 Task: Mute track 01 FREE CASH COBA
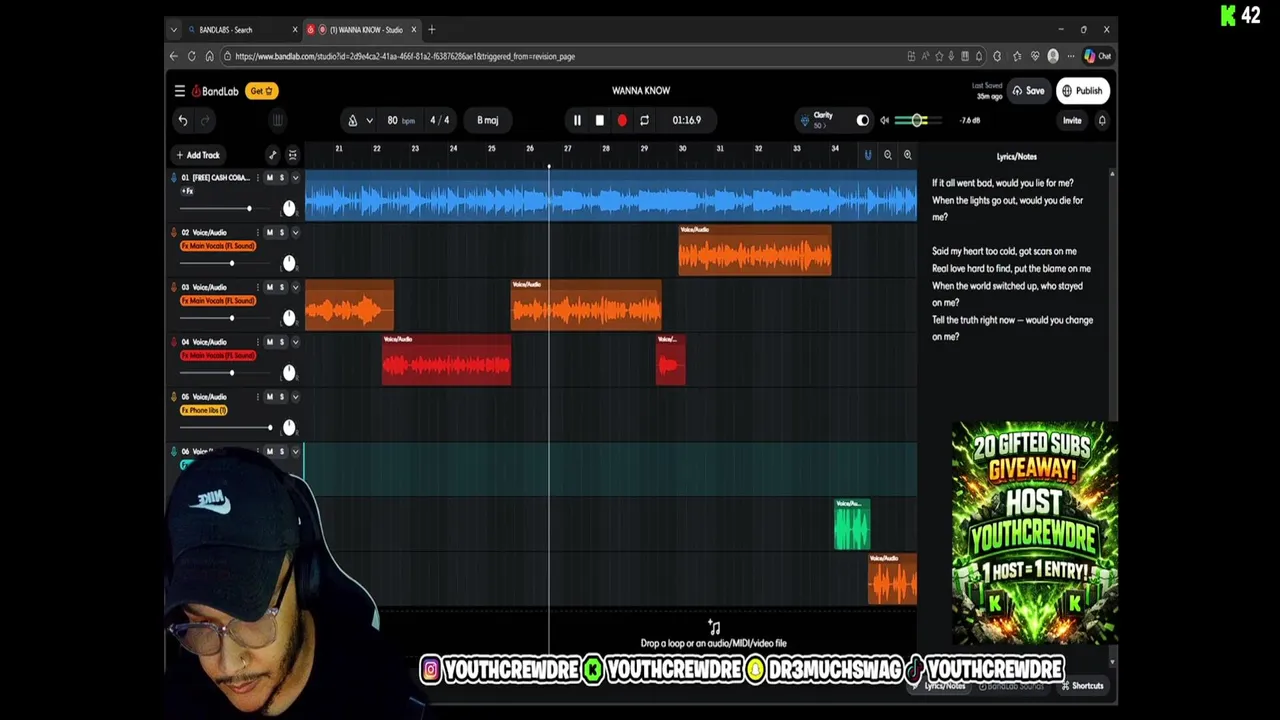coord(269,178)
